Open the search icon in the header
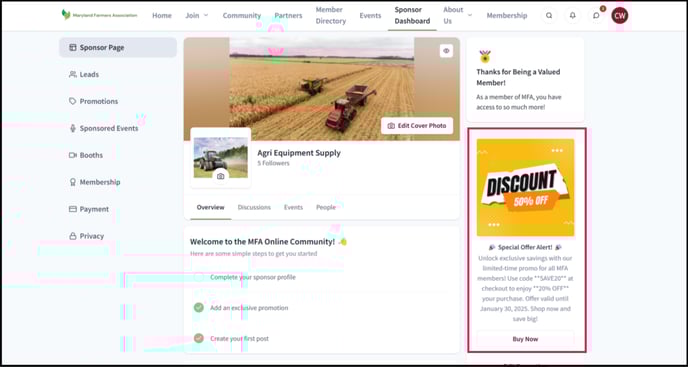 point(549,15)
